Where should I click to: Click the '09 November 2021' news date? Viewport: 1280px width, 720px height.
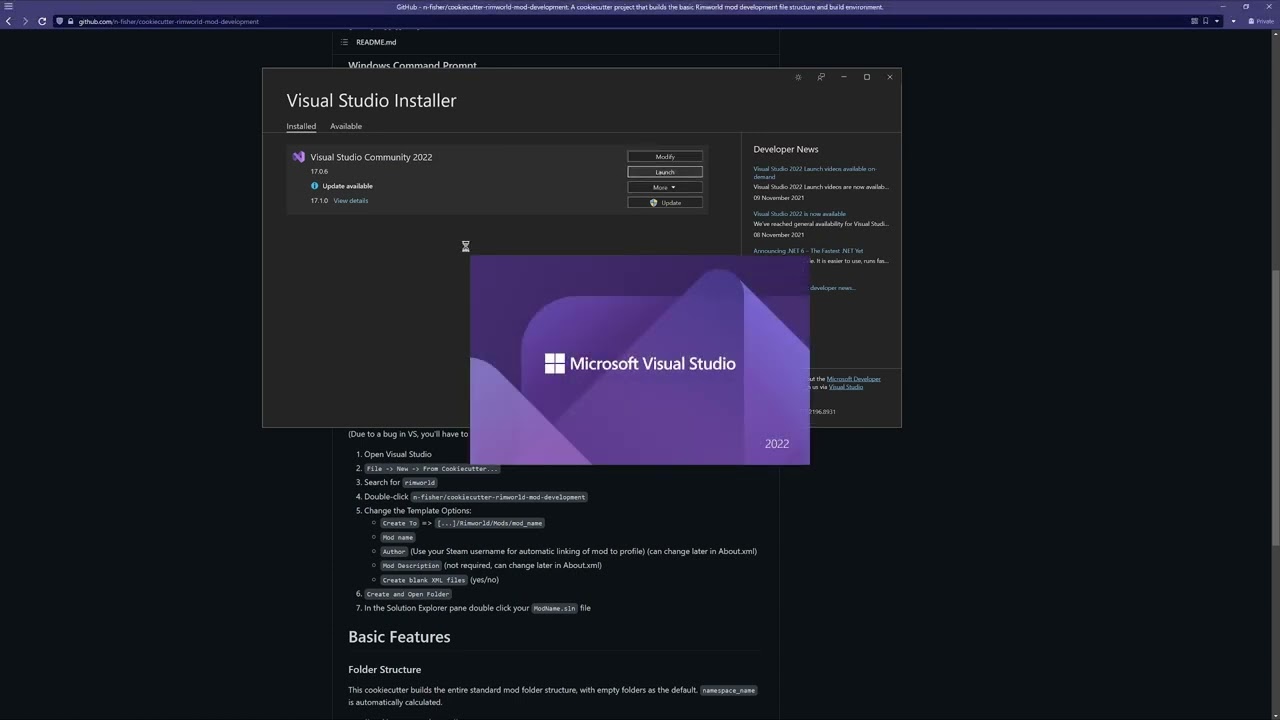tap(778, 198)
